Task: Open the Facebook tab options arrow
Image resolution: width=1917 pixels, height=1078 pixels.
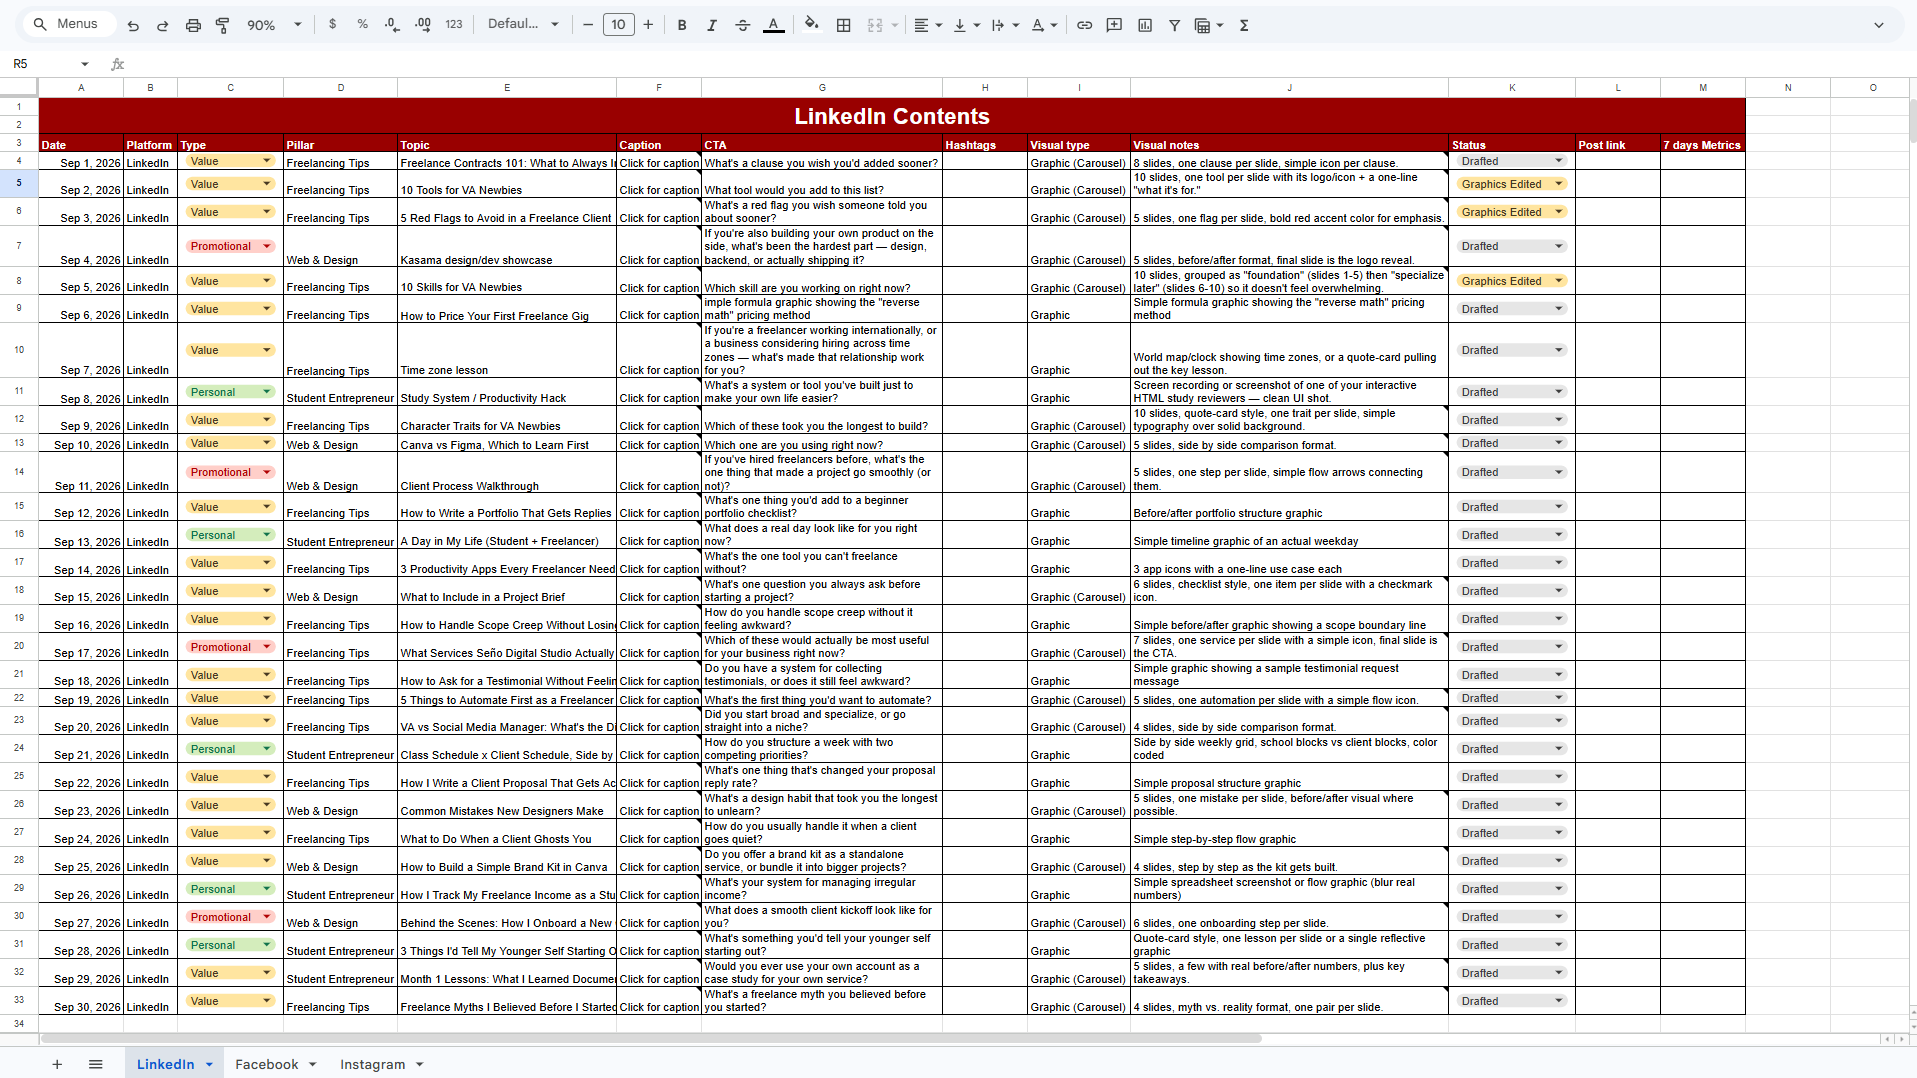Action: (313, 1064)
